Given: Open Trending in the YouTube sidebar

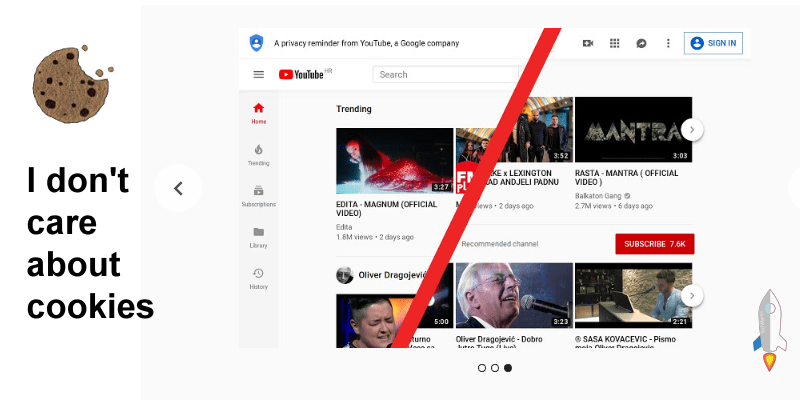Looking at the screenshot, I should click(x=258, y=154).
